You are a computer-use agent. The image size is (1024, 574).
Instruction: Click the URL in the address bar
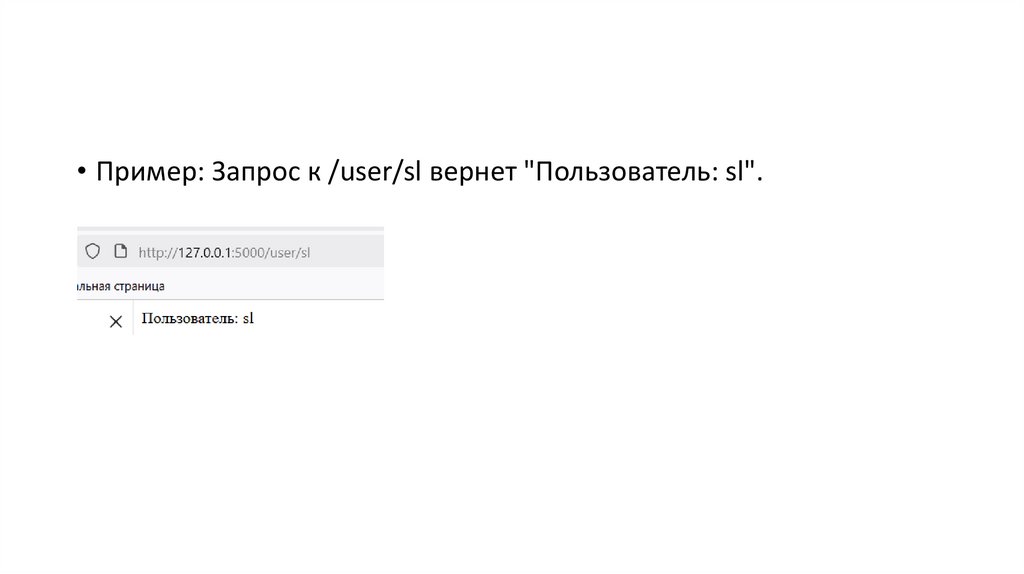coord(224,252)
